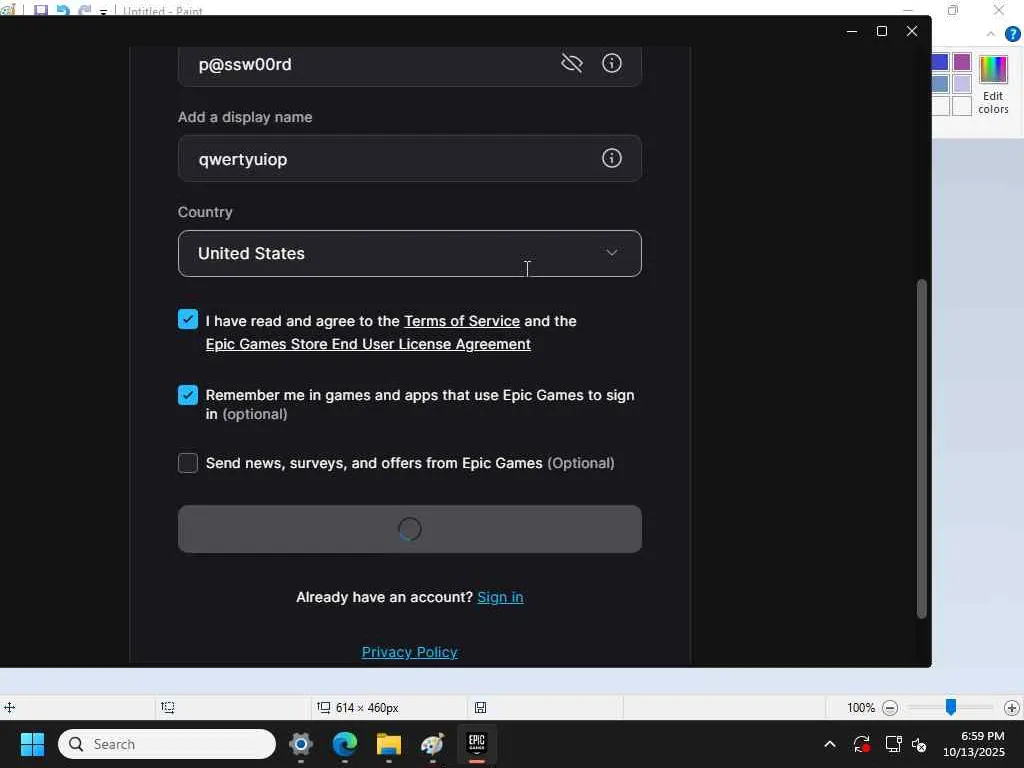Click the password field with p@ssw00rd
This screenshot has height=768, width=1024.
[409, 65]
